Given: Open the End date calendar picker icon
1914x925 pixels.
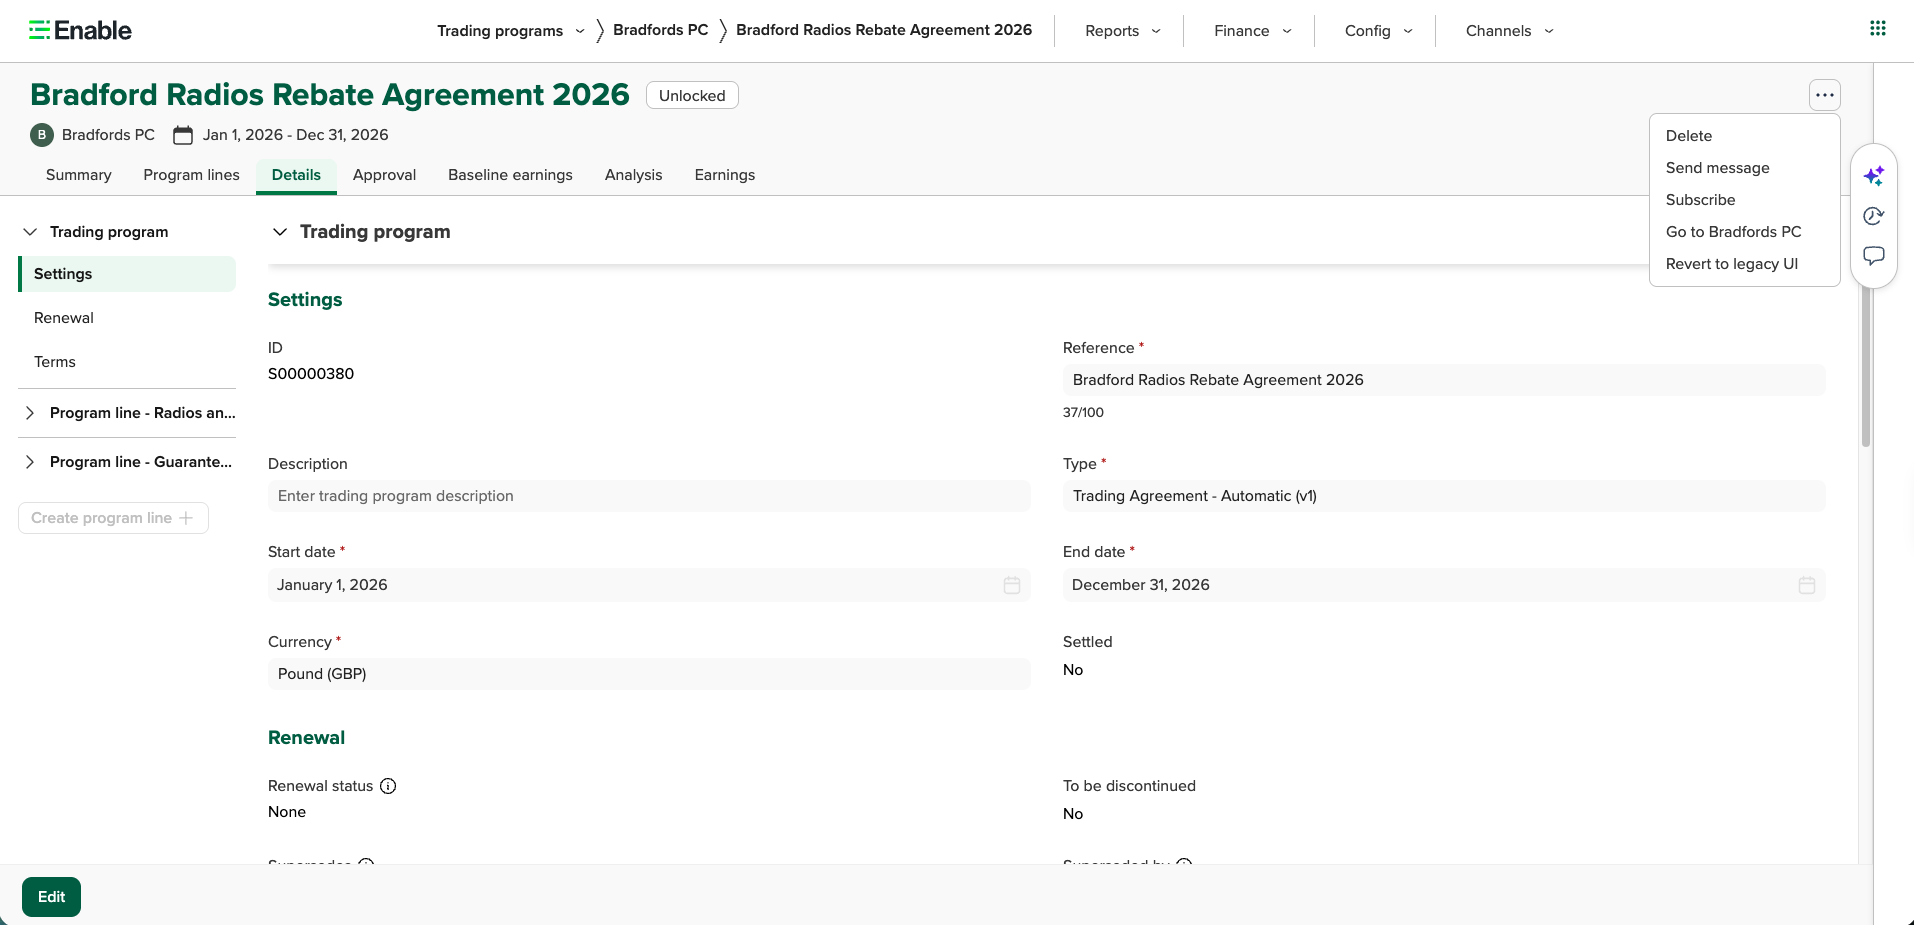Looking at the screenshot, I should coord(1807,585).
